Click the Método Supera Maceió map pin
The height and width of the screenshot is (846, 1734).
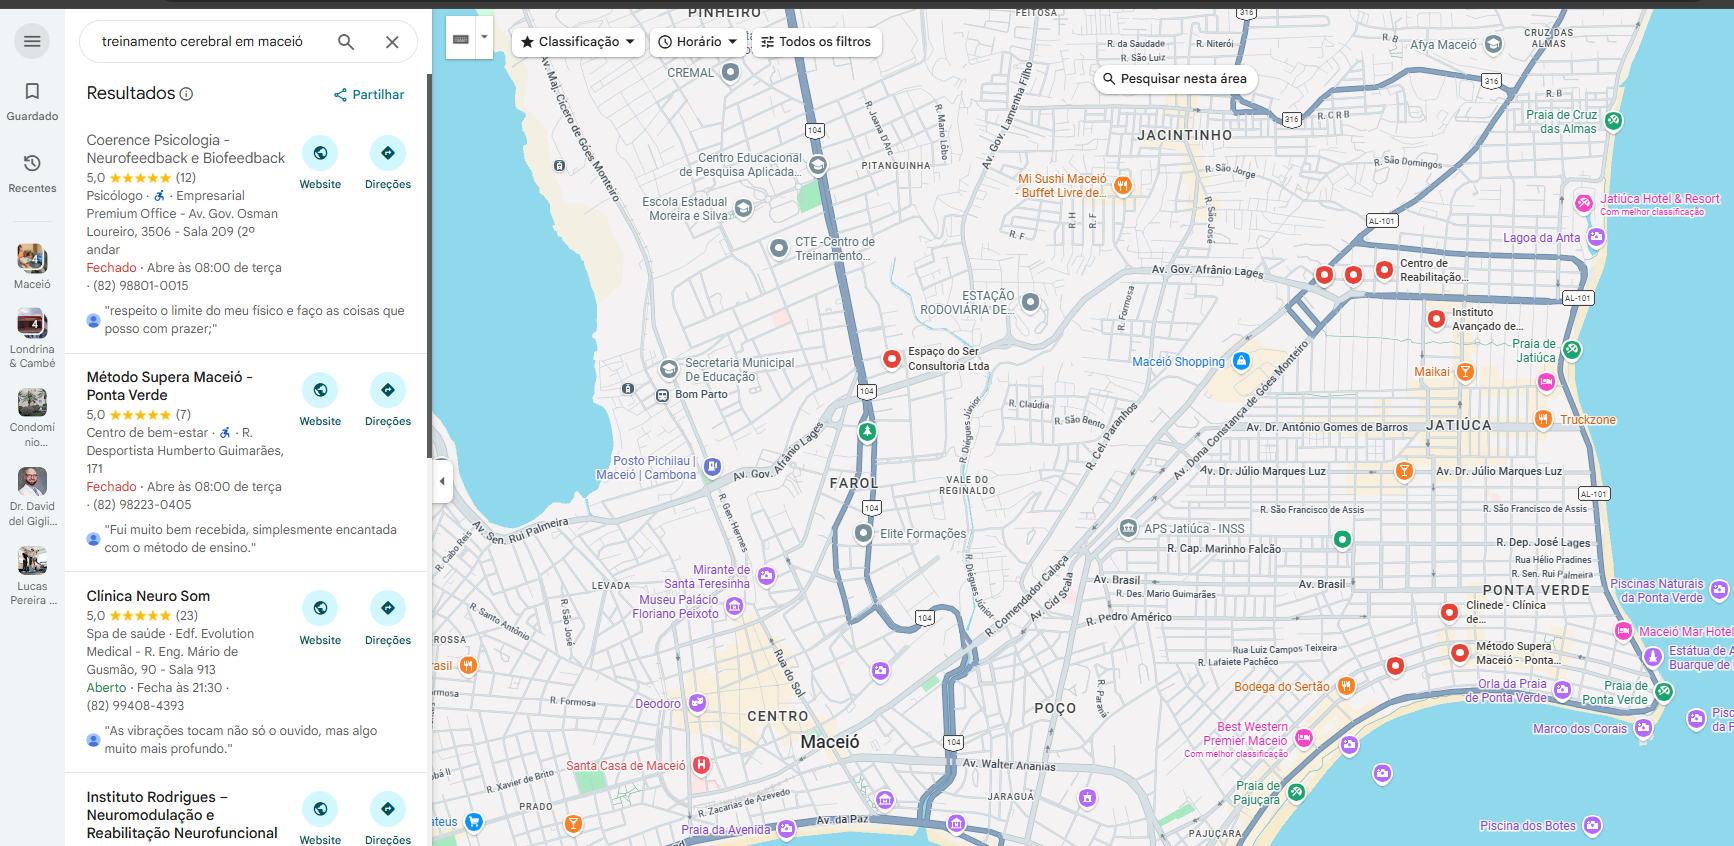1460,653
